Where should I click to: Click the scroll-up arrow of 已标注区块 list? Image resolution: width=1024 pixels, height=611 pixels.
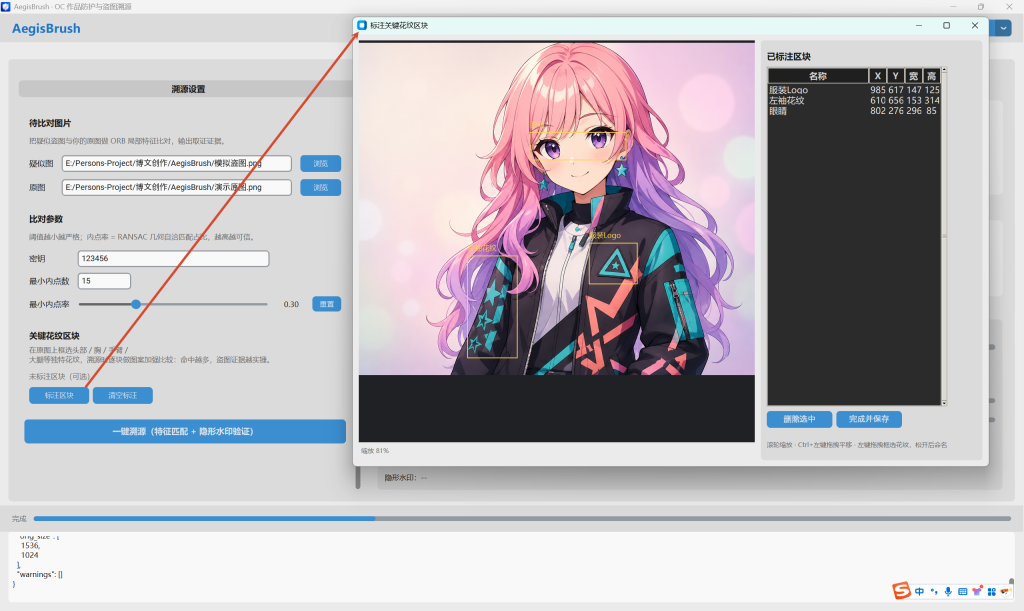[944, 70]
